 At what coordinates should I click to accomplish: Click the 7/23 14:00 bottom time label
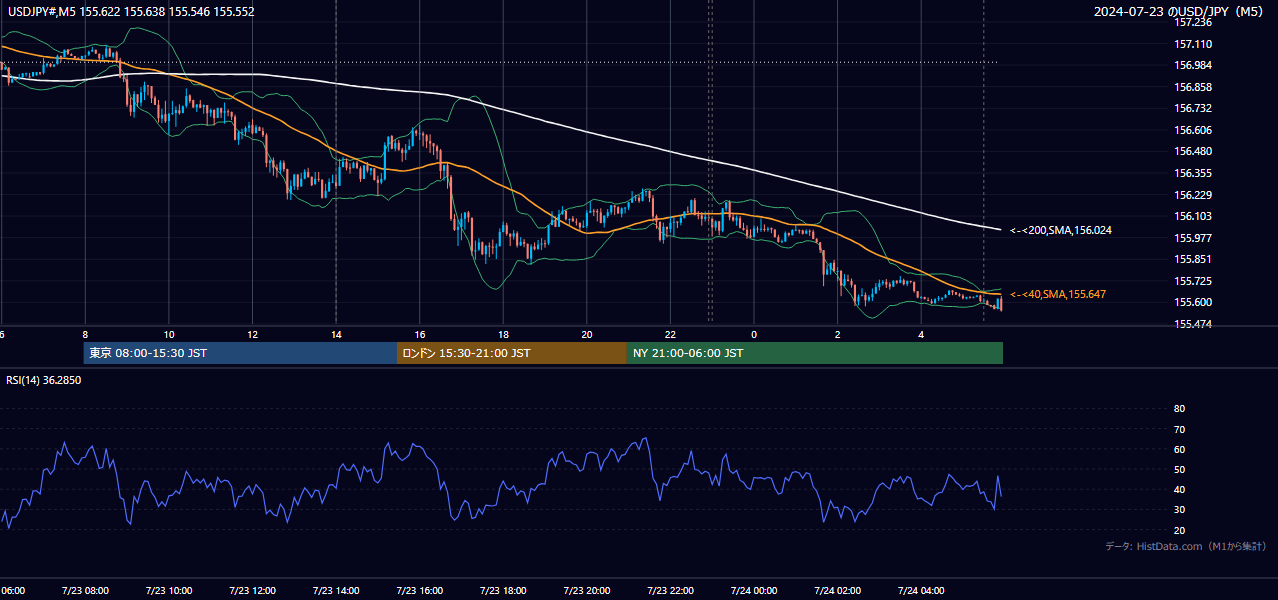point(336,590)
